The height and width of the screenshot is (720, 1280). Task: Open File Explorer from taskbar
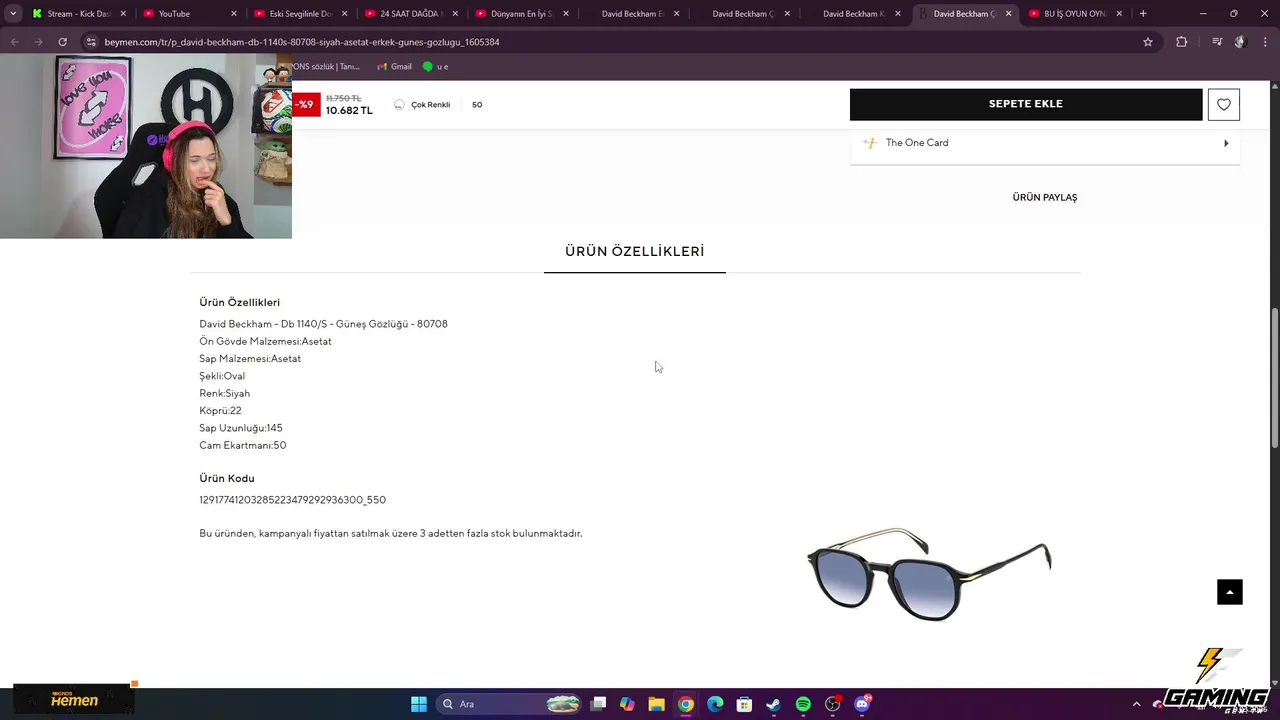coord(656,704)
